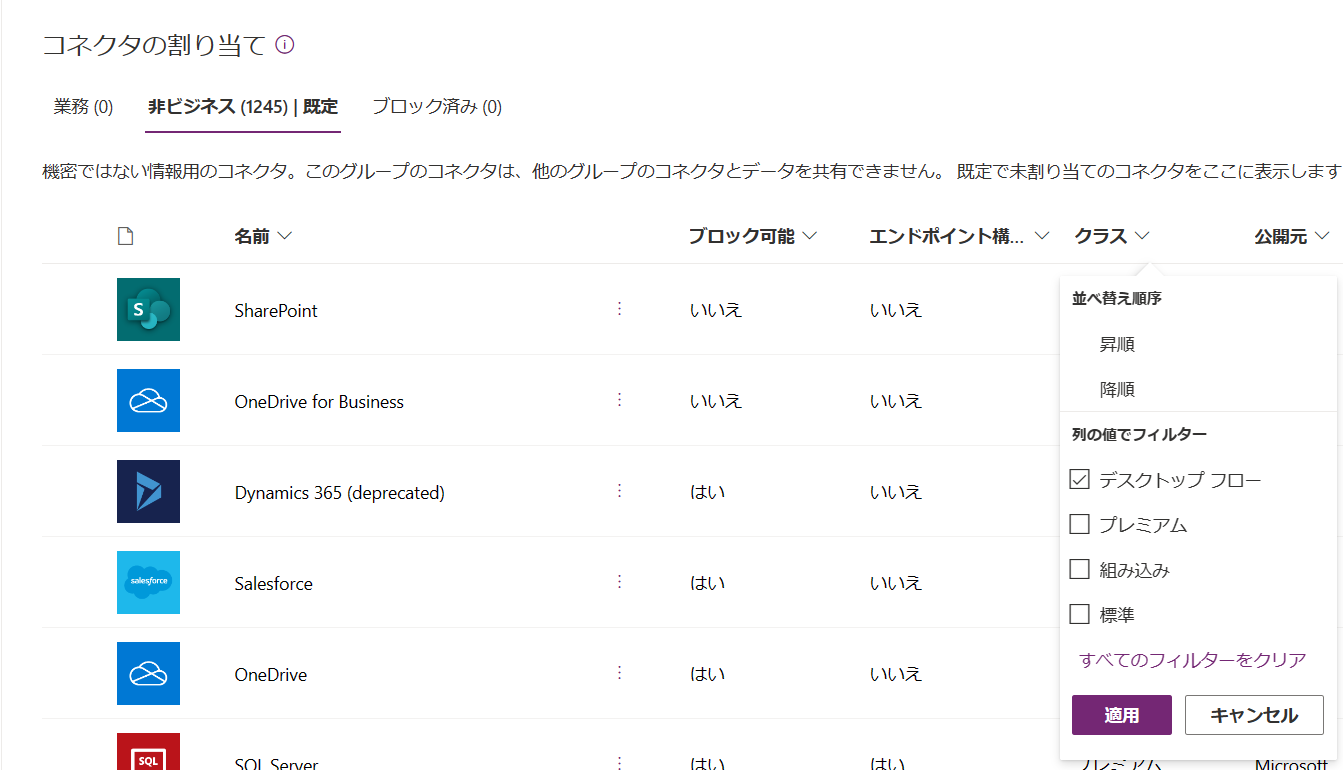The height and width of the screenshot is (770, 1343).
Task: Open the more options menu for SharePoint
Action: (619, 309)
